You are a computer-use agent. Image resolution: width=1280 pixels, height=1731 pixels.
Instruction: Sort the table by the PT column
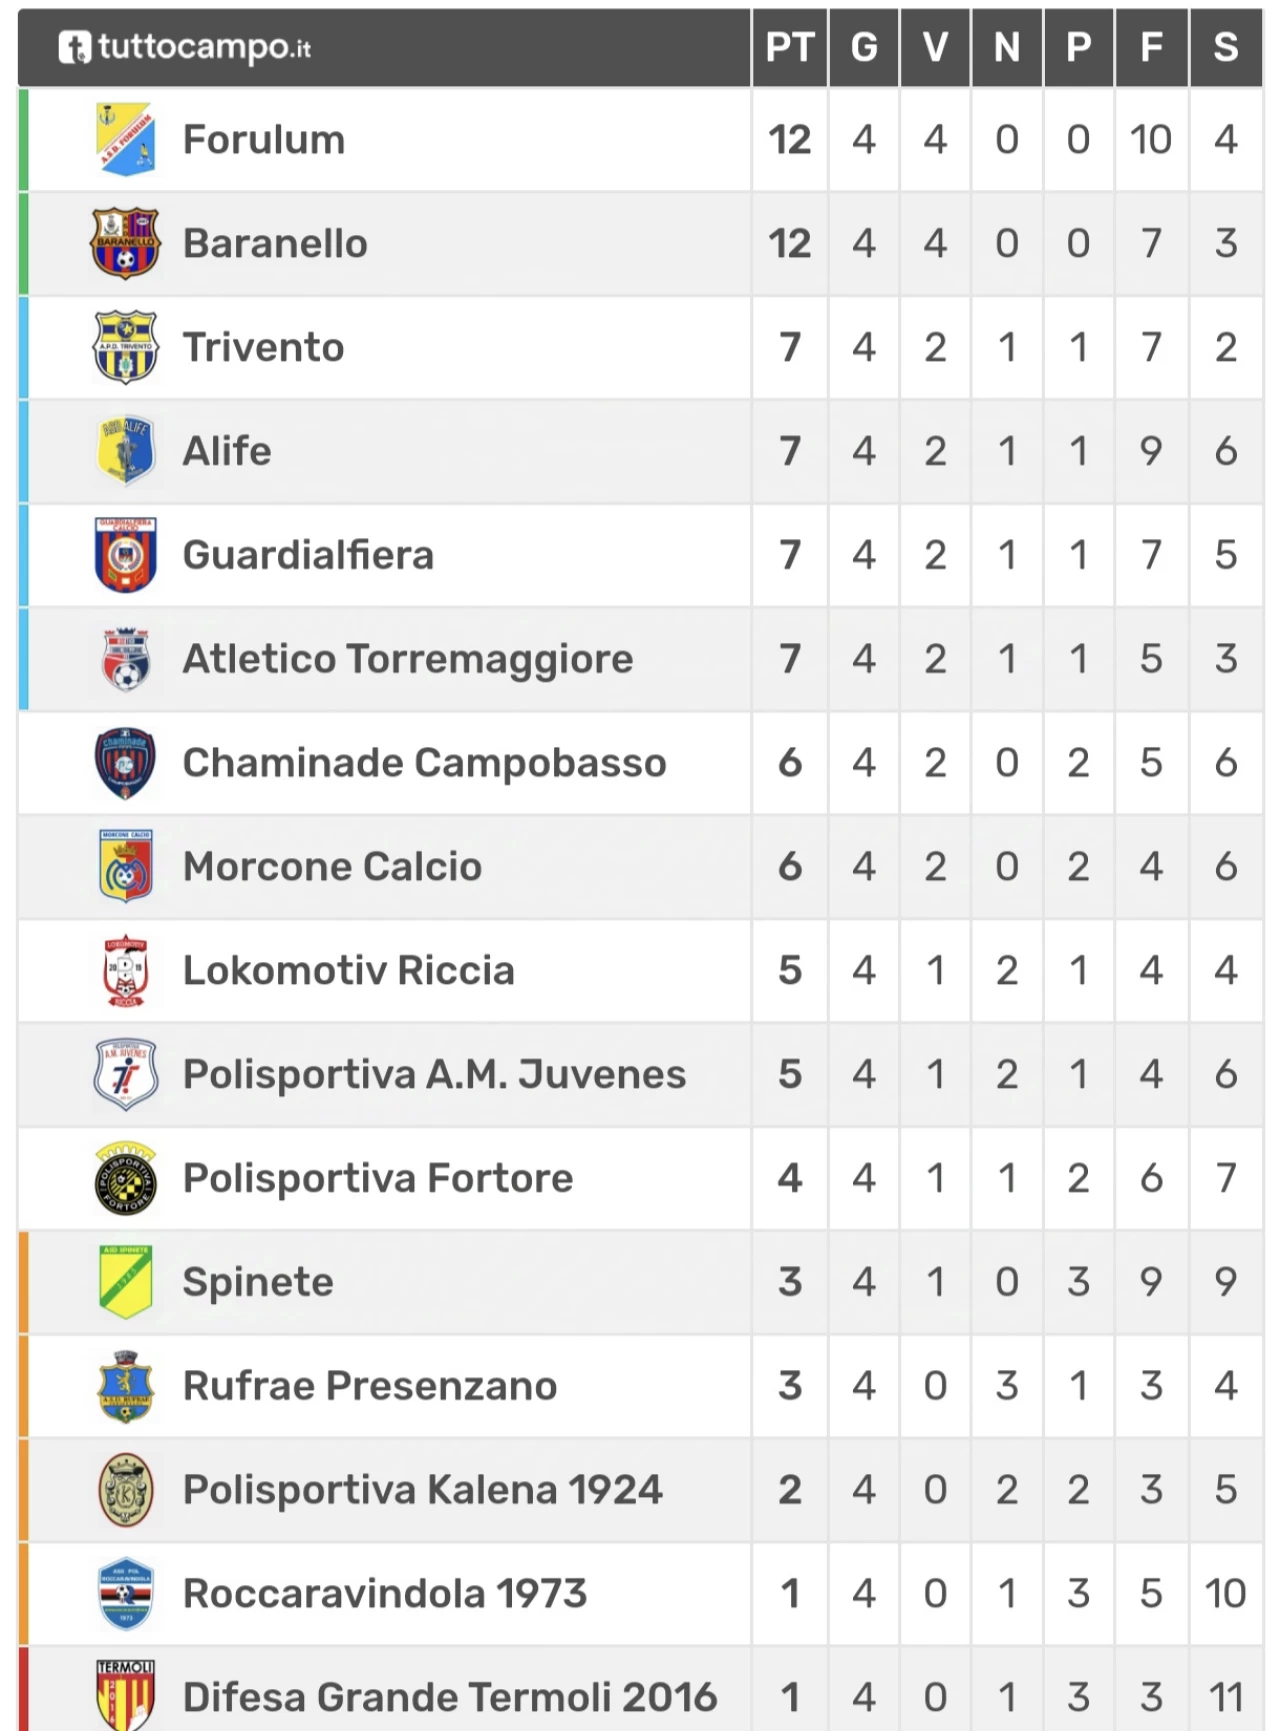(790, 47)
